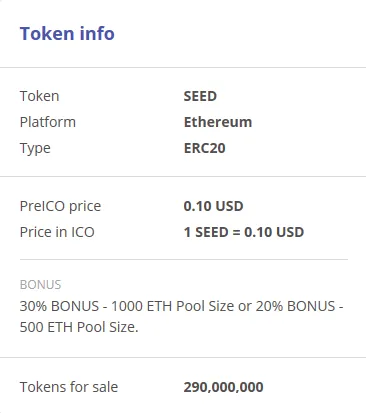This screenshot has height=413, width=366.
Task: Click the divider below Price in ICO
Action: pos(184,259)
